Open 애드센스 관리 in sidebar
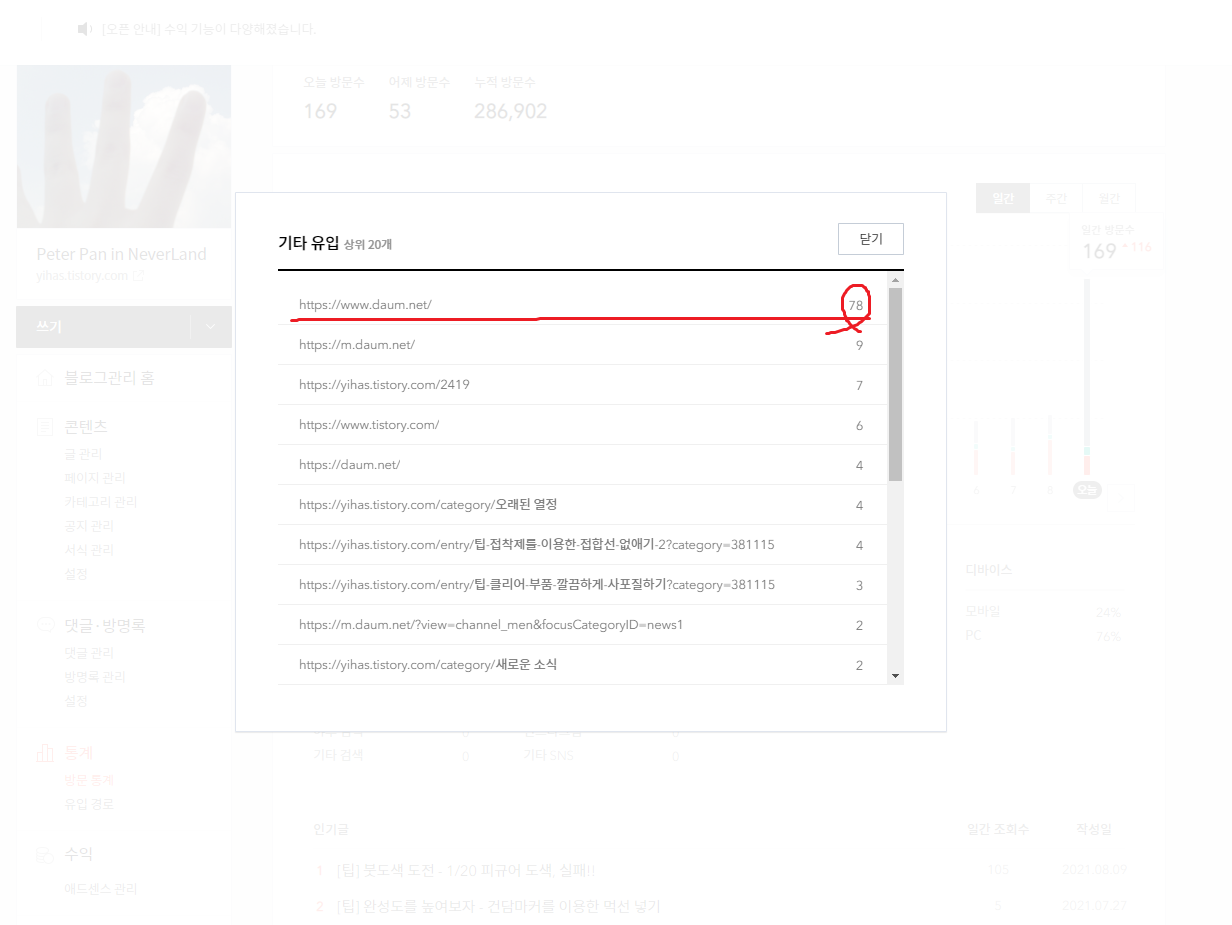The width and height of the screenshot is (1232, 925). coord(100,889)
